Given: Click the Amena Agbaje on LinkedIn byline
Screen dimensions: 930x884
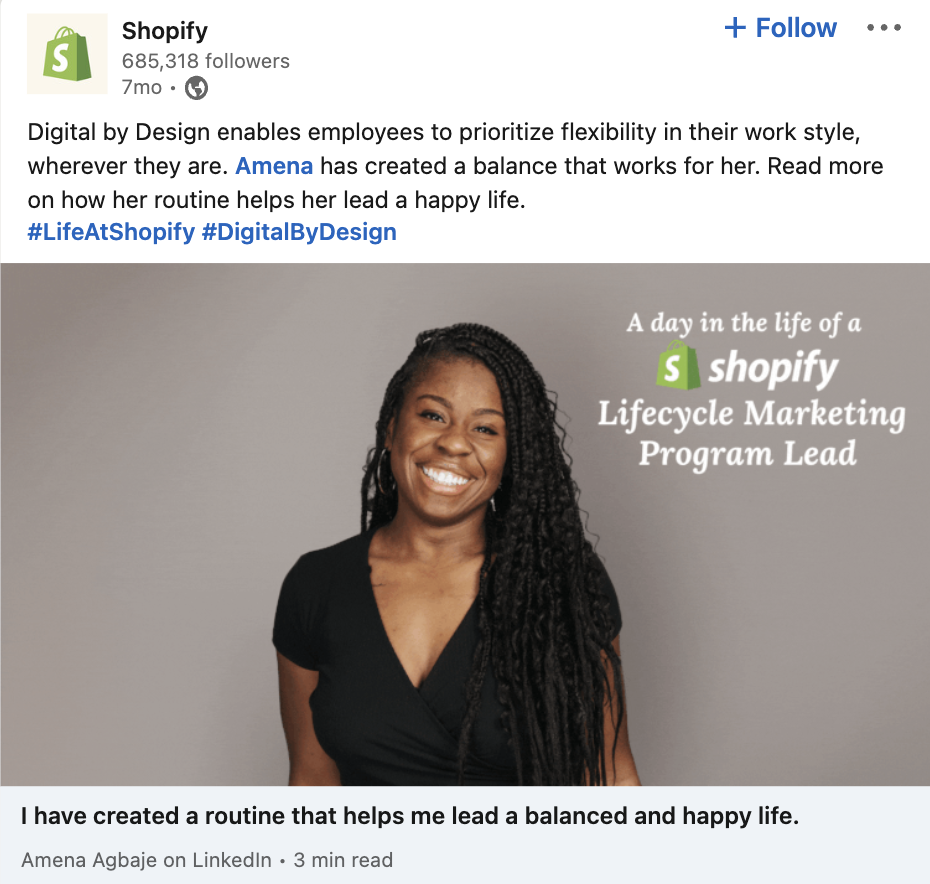Looking at the screenshot, I should point(146,860).
